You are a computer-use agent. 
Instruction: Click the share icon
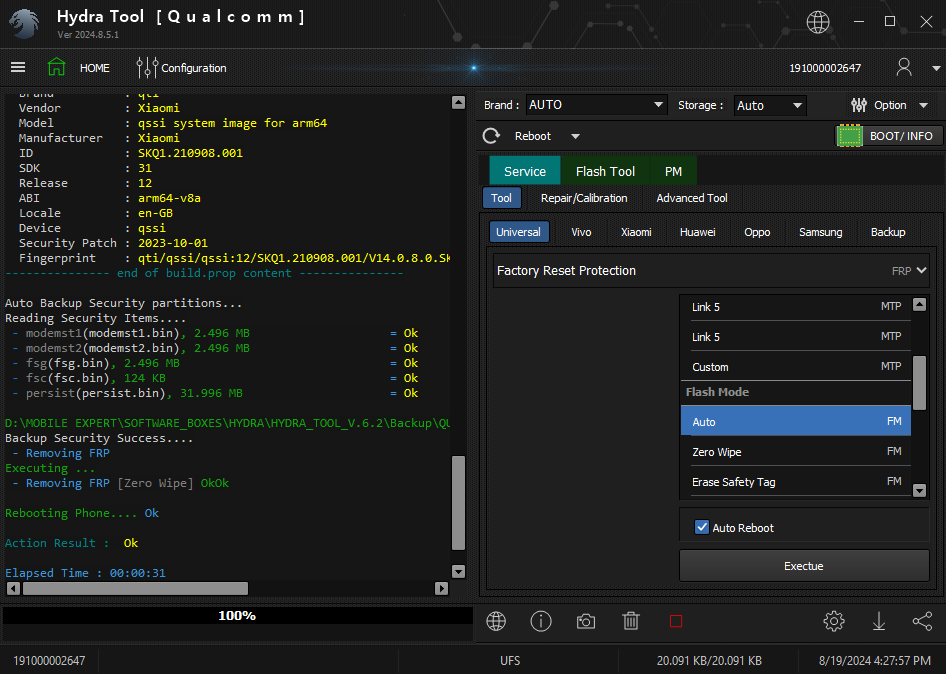point(922,621)
